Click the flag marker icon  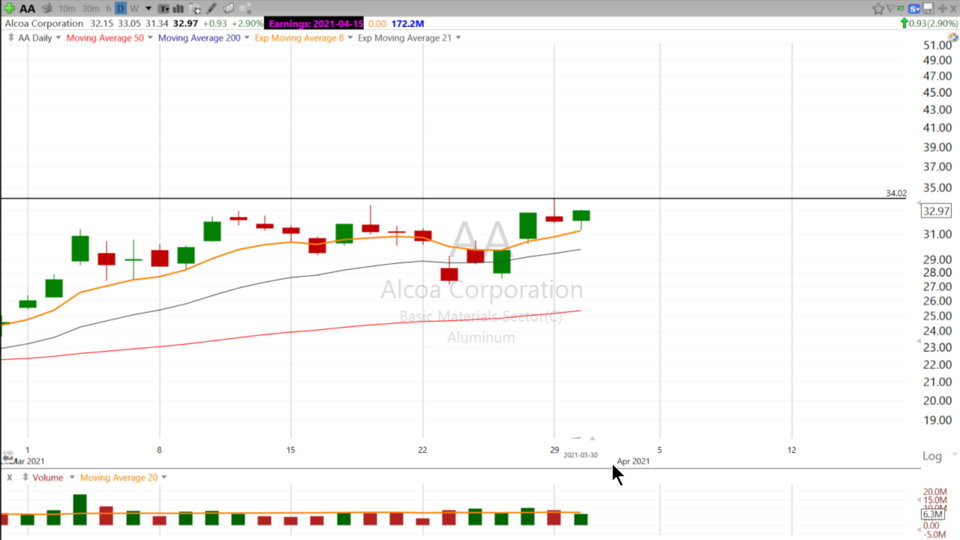click(x=891, y=8)
